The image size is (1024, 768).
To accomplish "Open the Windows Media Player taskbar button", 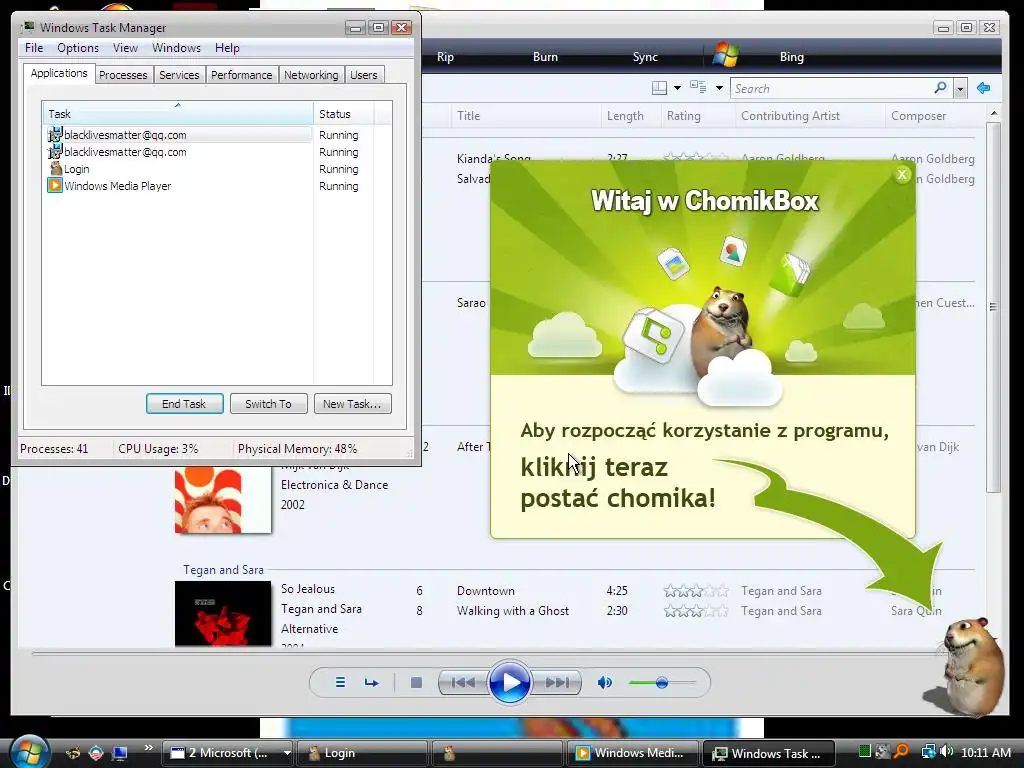I will pos(632,753).
